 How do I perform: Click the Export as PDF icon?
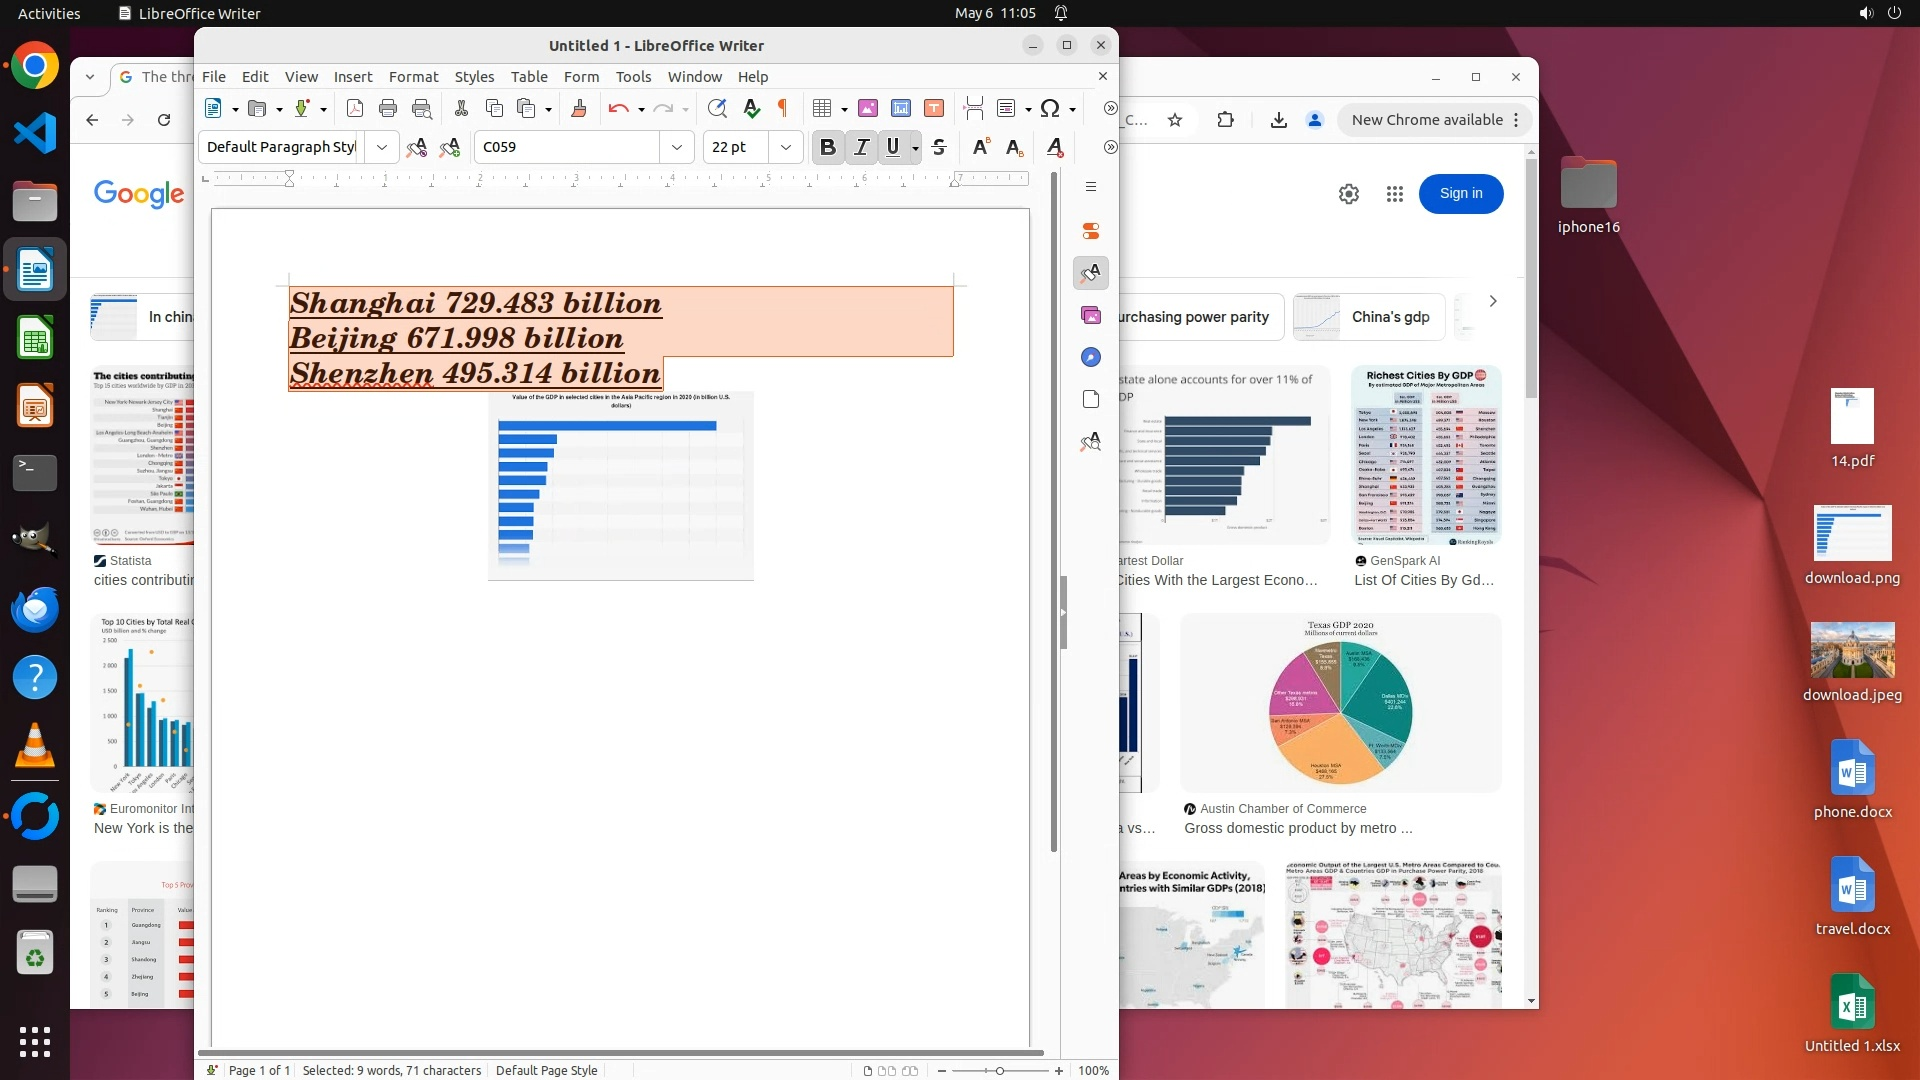click(355, 108)
